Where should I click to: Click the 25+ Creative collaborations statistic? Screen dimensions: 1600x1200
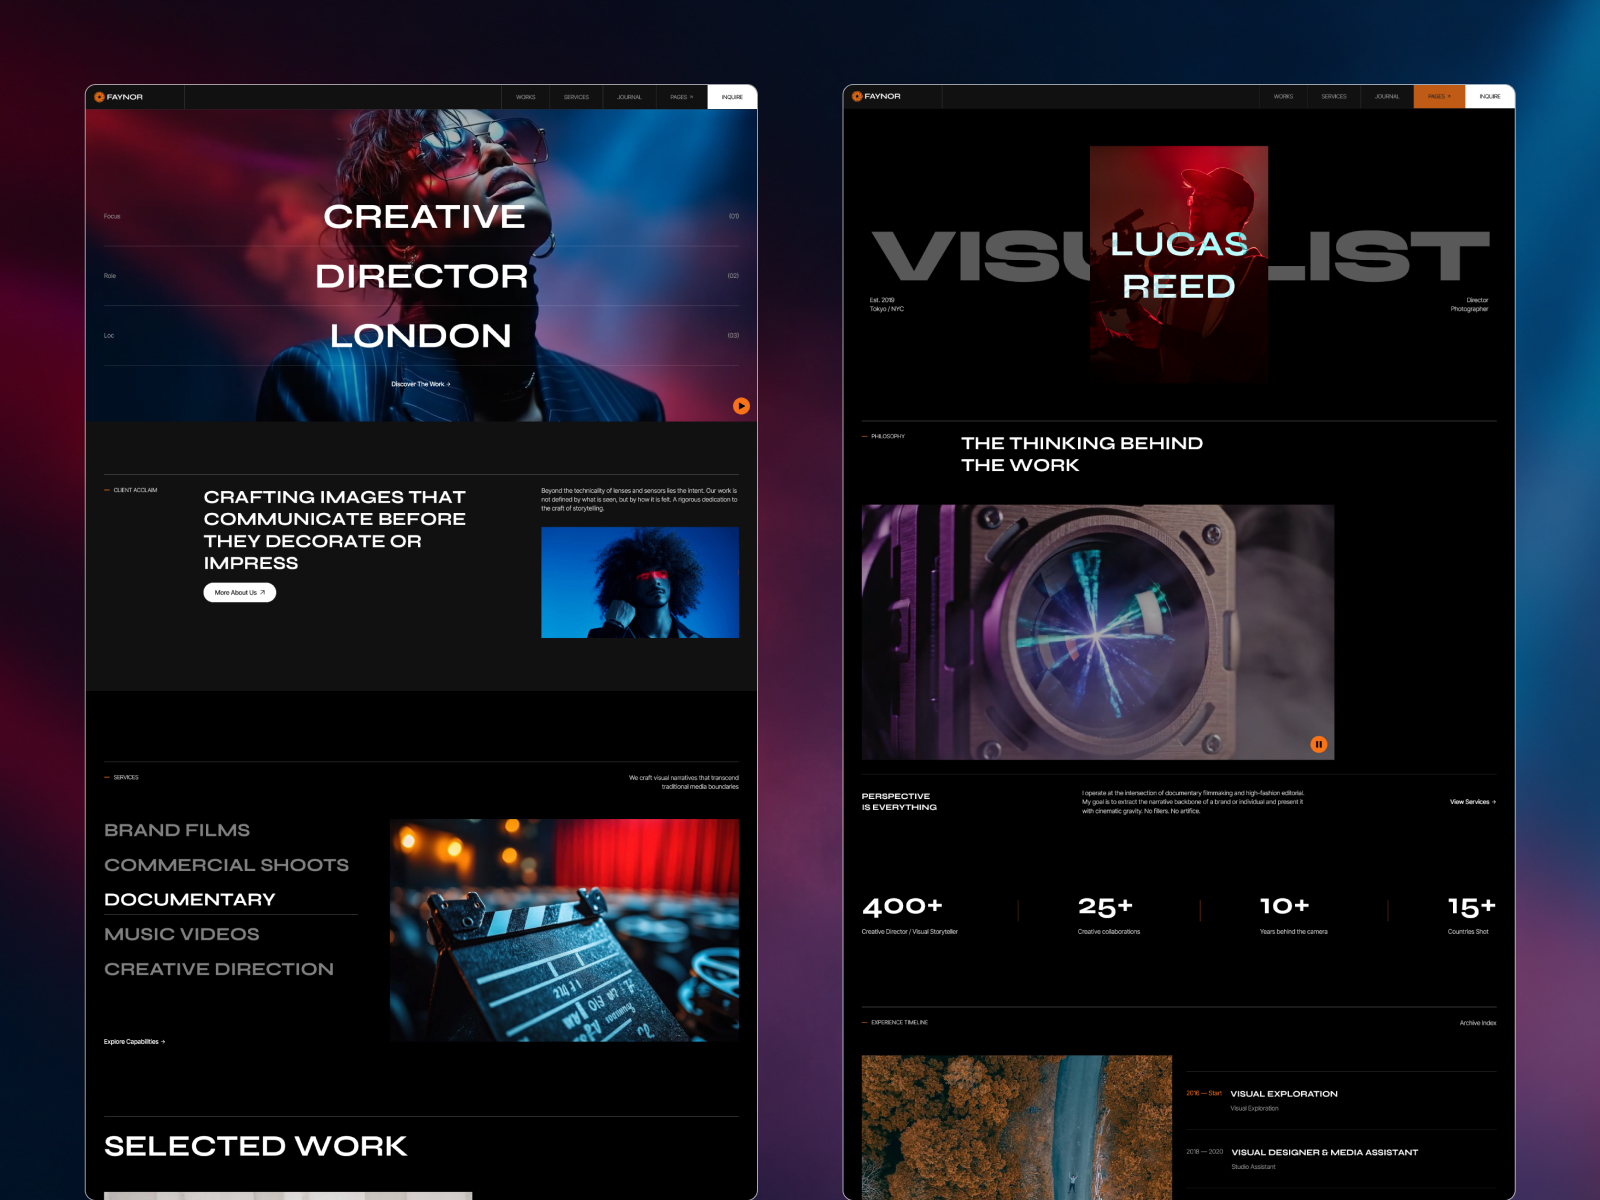(x=1109, y=914)
